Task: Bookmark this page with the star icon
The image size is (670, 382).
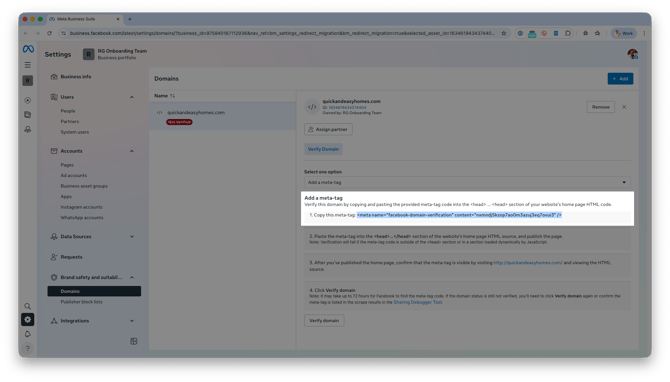Action: 504,33
